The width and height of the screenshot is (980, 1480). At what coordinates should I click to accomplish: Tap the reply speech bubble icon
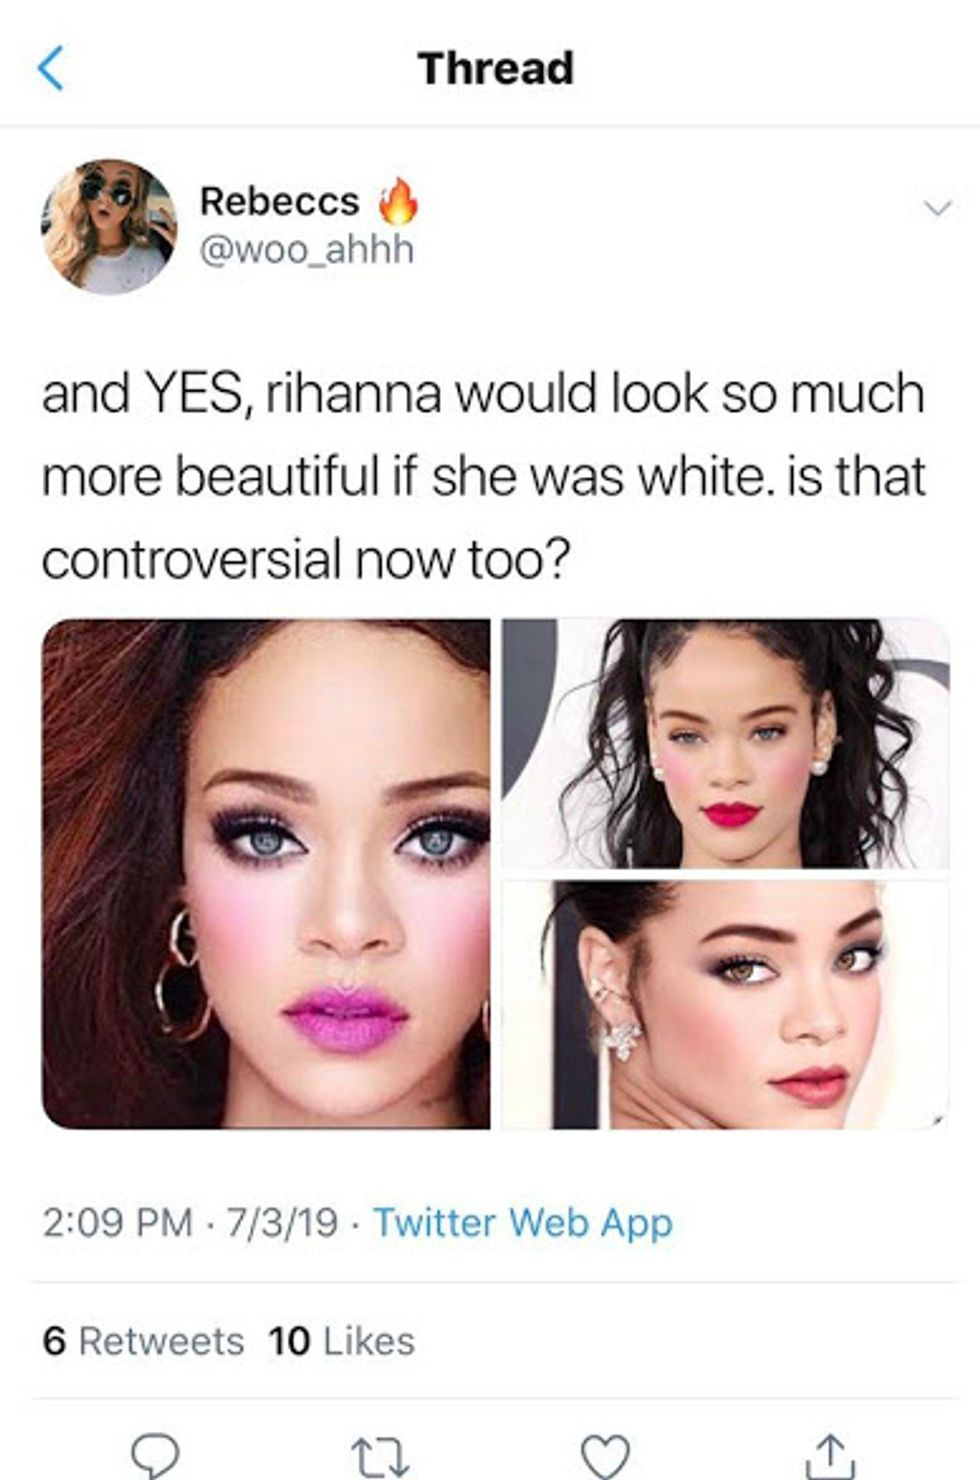155,1455
